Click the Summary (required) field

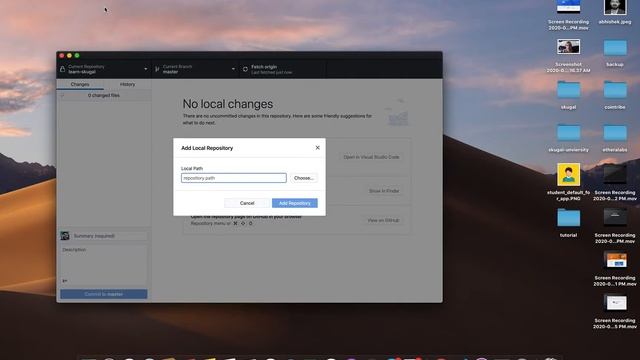[x=109, y=236]
